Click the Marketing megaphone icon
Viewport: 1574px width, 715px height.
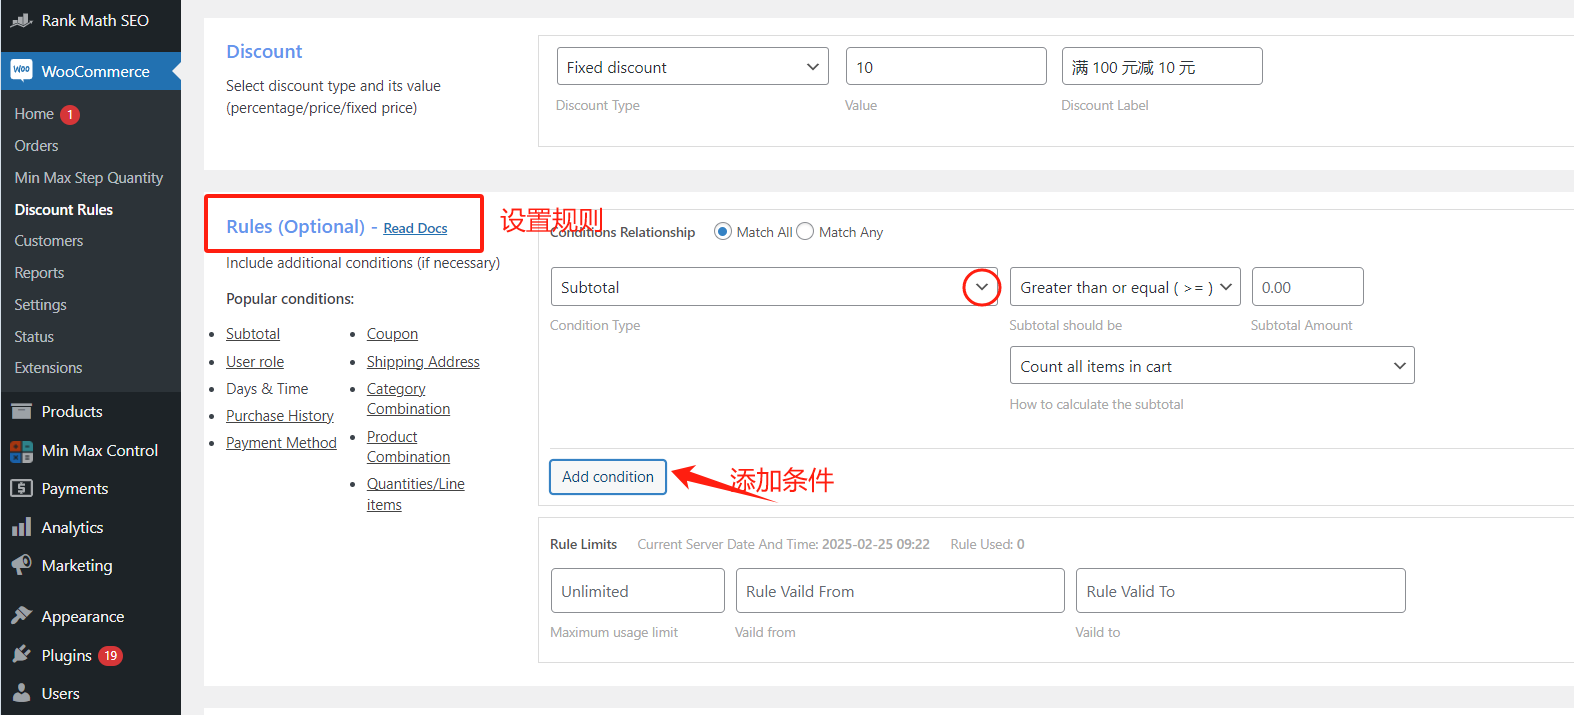(x=21, y=566)
